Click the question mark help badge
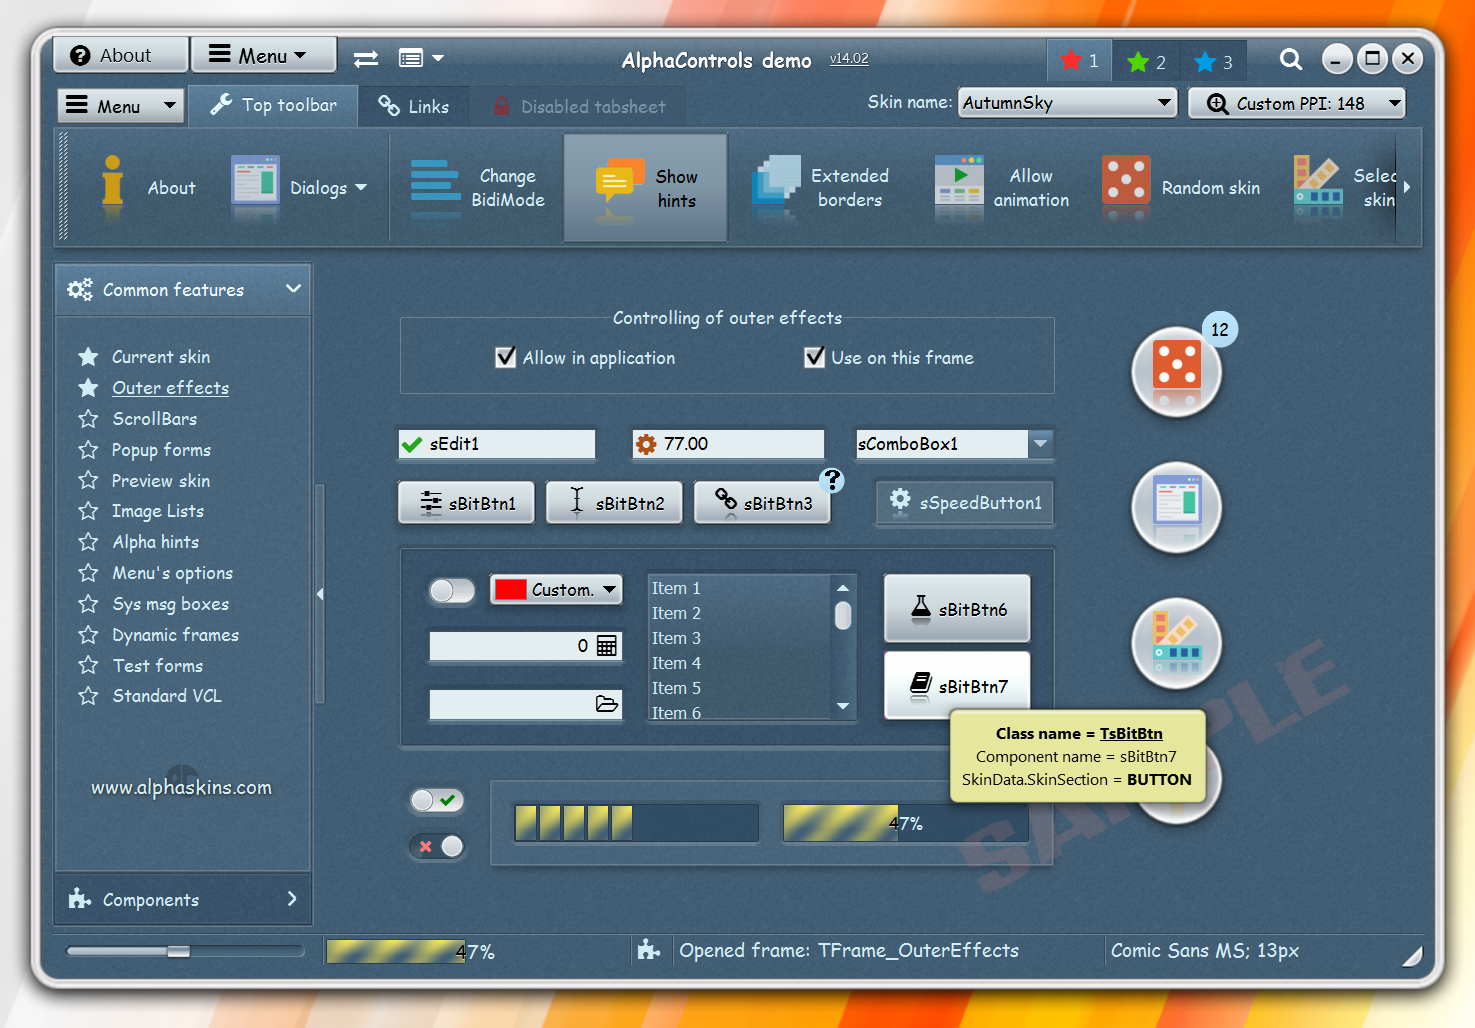Screen dimensions: 1475x1028 pyautogui.click(x=832, y=480)
